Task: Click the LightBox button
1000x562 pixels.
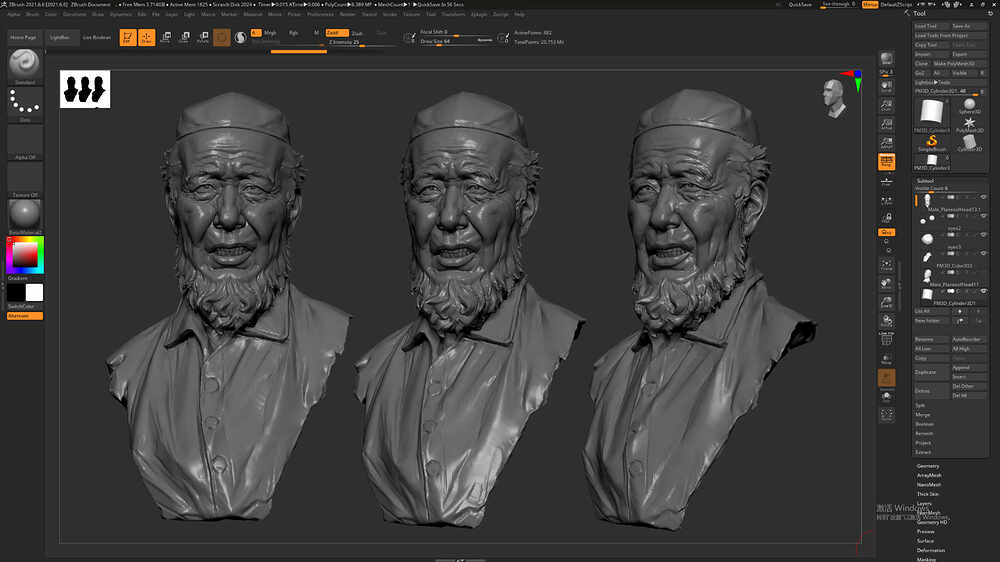Action: [61, 38]
